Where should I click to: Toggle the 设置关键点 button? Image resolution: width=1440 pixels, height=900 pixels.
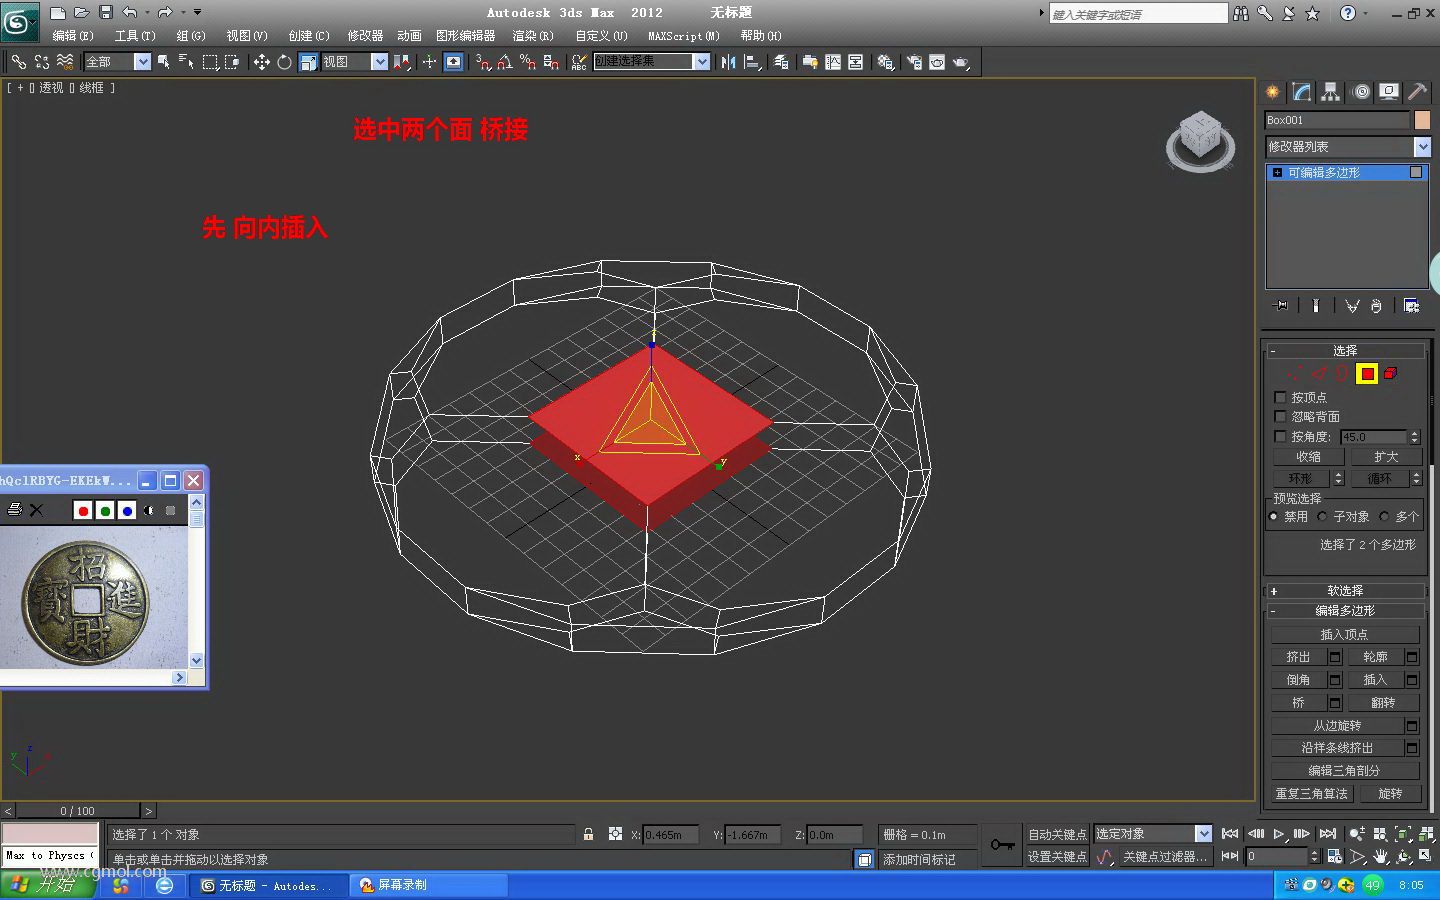click(x=1057, y=857)
